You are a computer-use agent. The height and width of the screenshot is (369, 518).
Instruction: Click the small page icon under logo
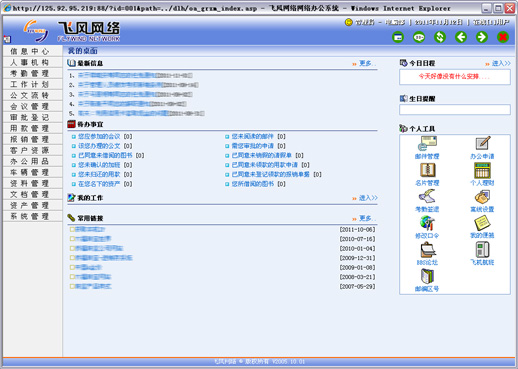[7, 39]
